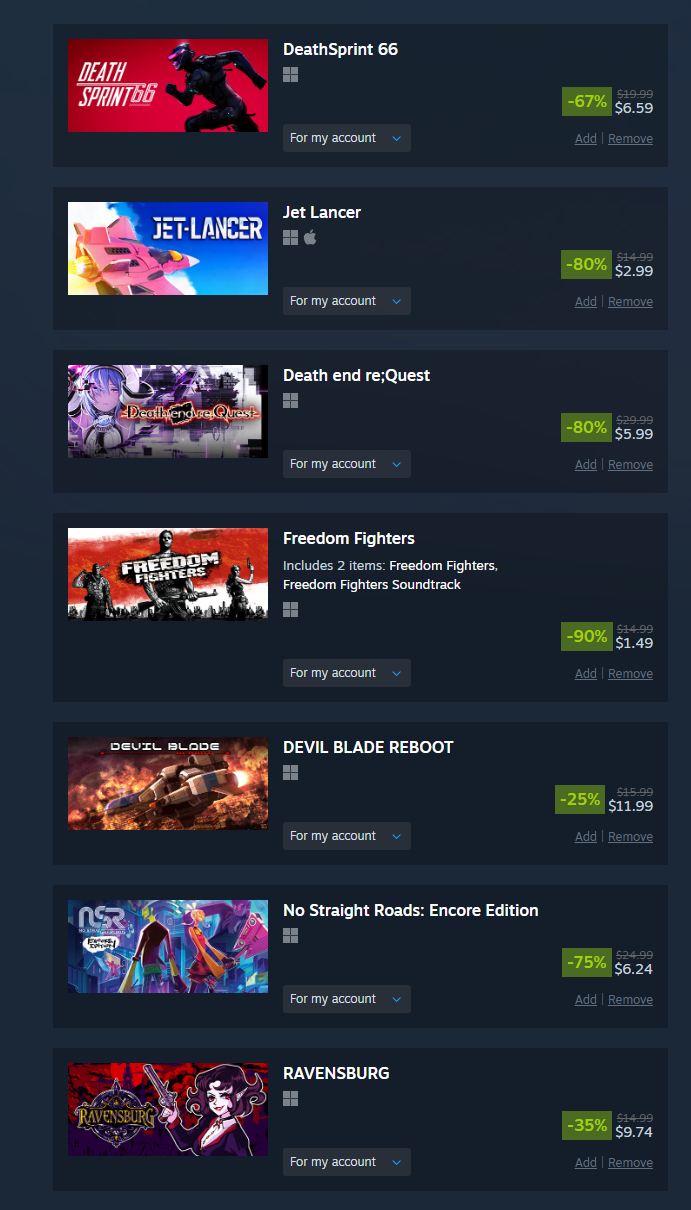Click the Windows icon under Death end re;Quest
The image size is (691, 1210).
pyautogui.click(x=291, y=400)
